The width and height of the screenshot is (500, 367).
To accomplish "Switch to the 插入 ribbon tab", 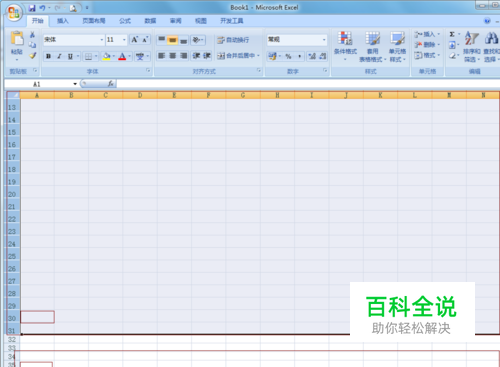I will coord(63,21).
